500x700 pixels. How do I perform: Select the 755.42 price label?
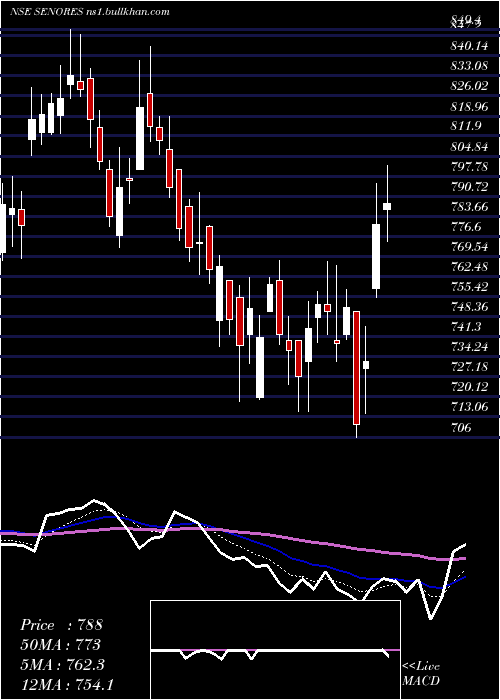click(x=469, y=287)
